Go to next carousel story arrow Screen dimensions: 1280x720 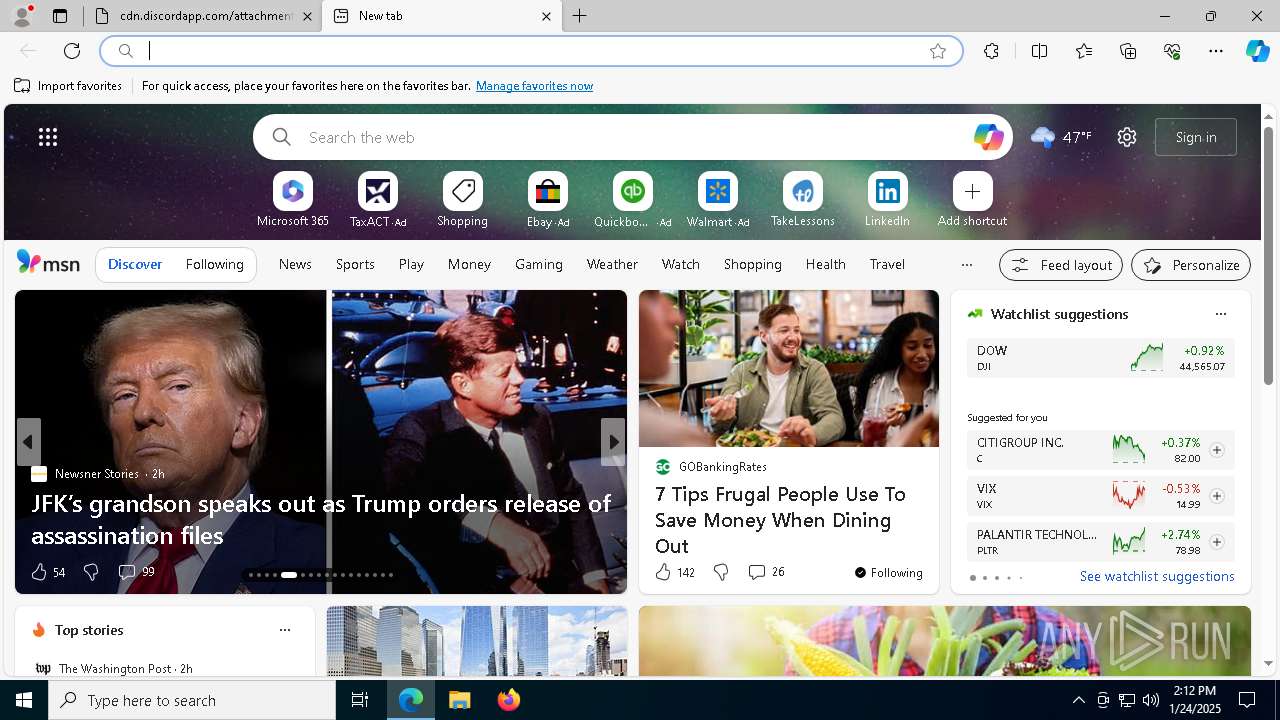(613, 442)
